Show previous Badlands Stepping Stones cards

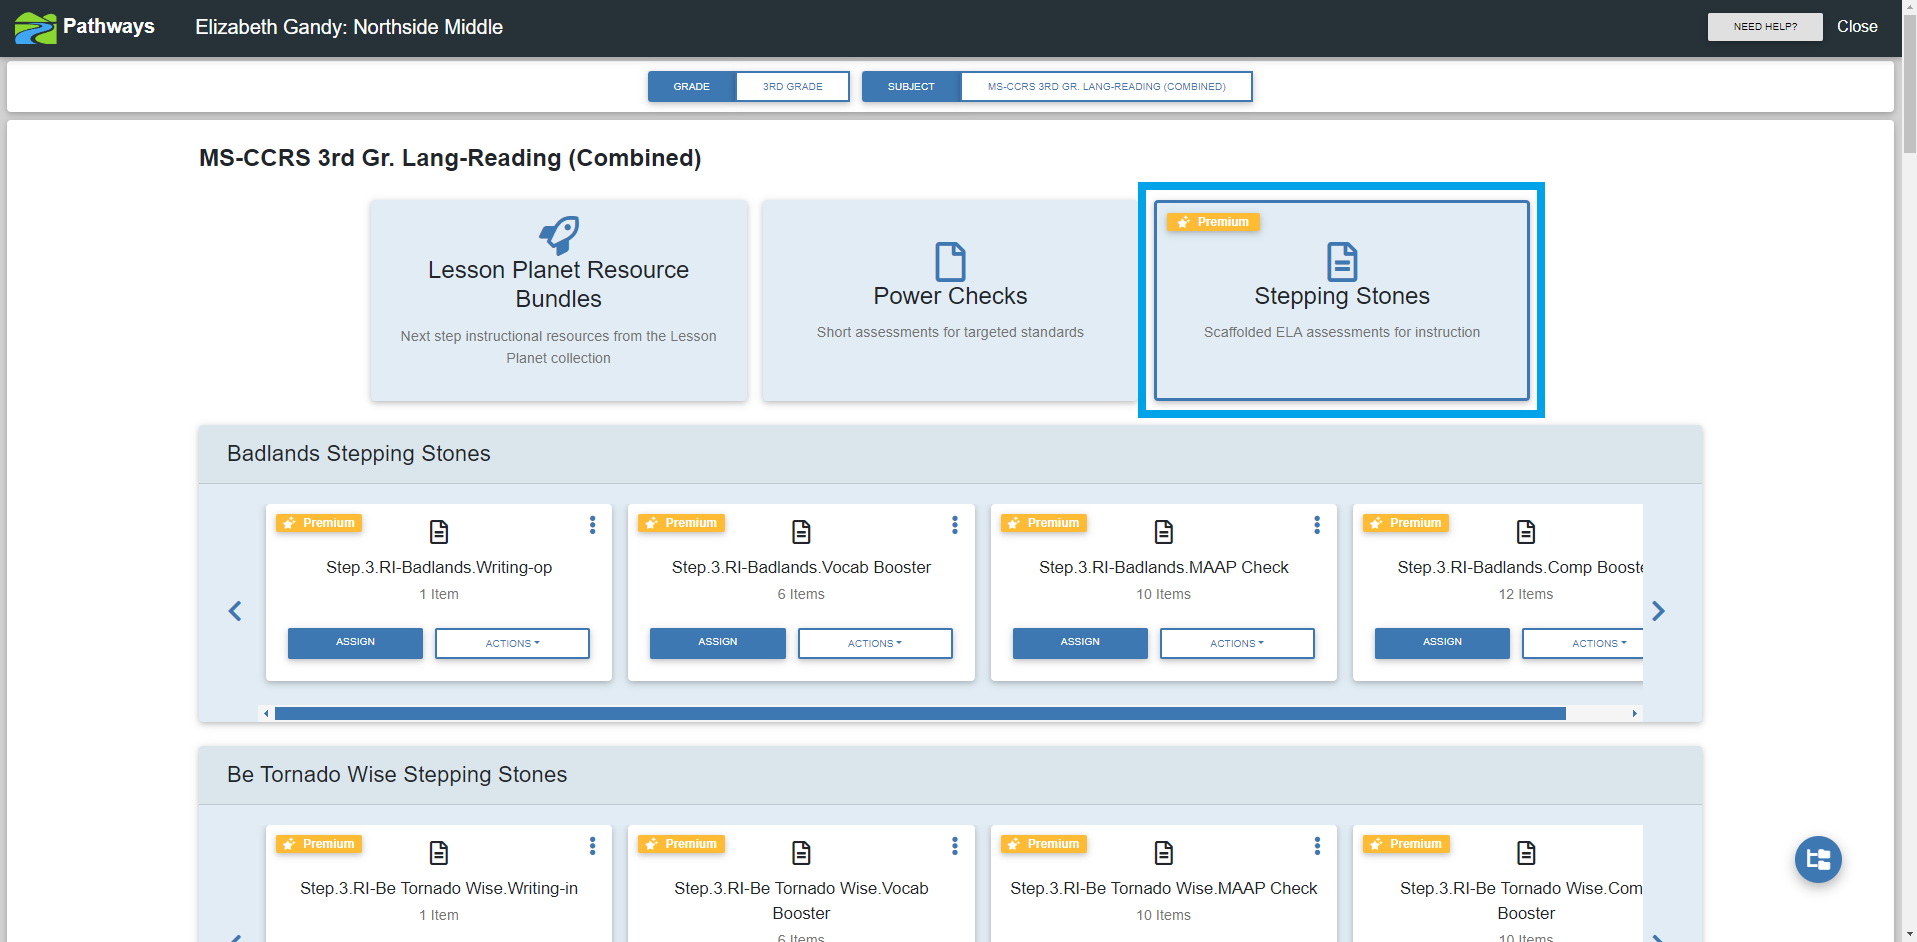coord(235,611)
